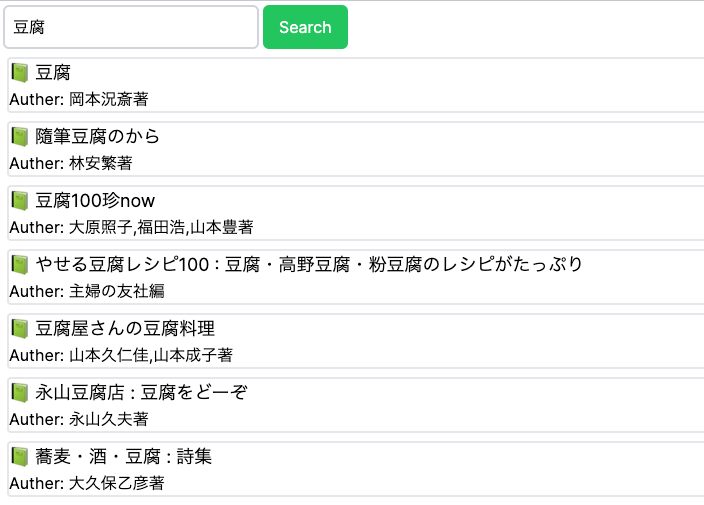Viewport: 704px width, 505px height.
Task: Select the result title 豆腐
Action: point(53,73)
